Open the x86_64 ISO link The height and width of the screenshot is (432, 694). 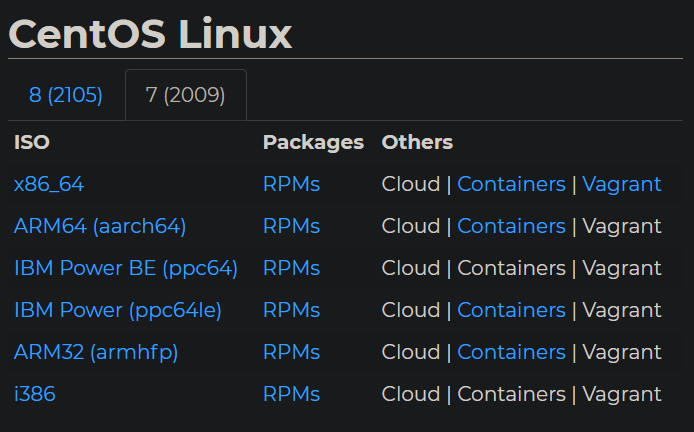49,184
